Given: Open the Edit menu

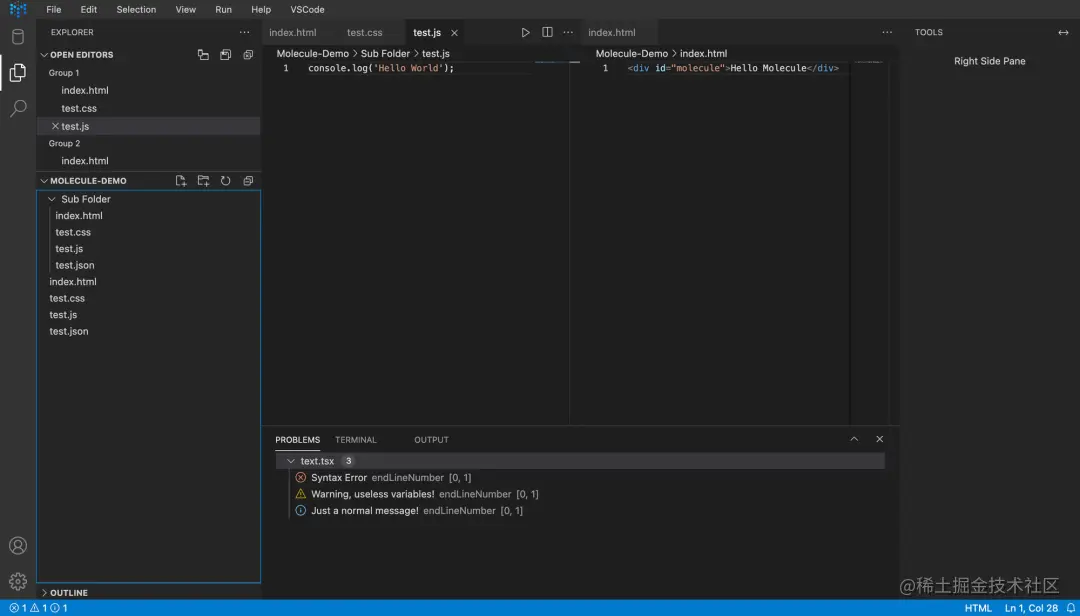Looking at the screenshot, I should pyautogui.click(x=89, y=10).
